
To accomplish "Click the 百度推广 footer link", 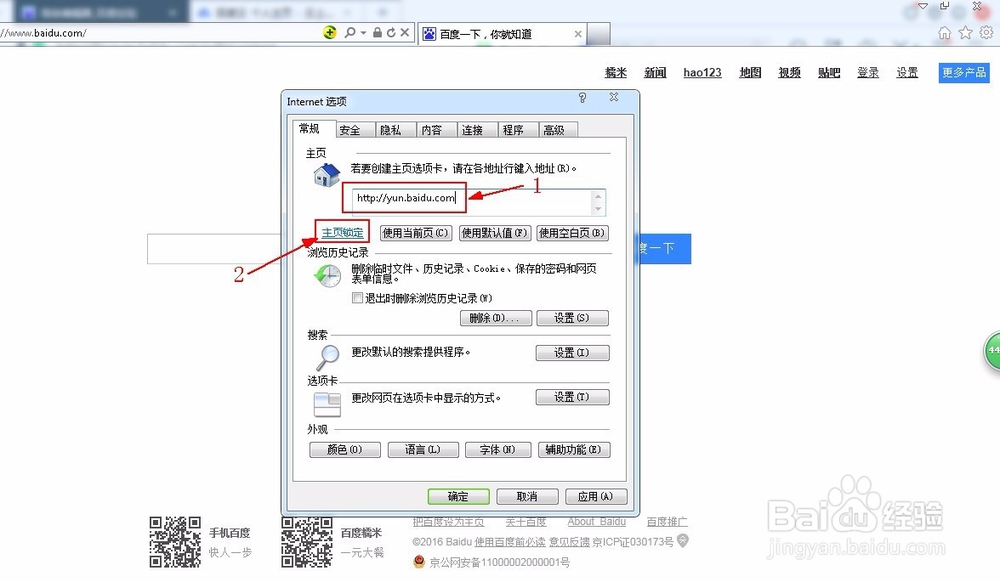I will 667,521.
